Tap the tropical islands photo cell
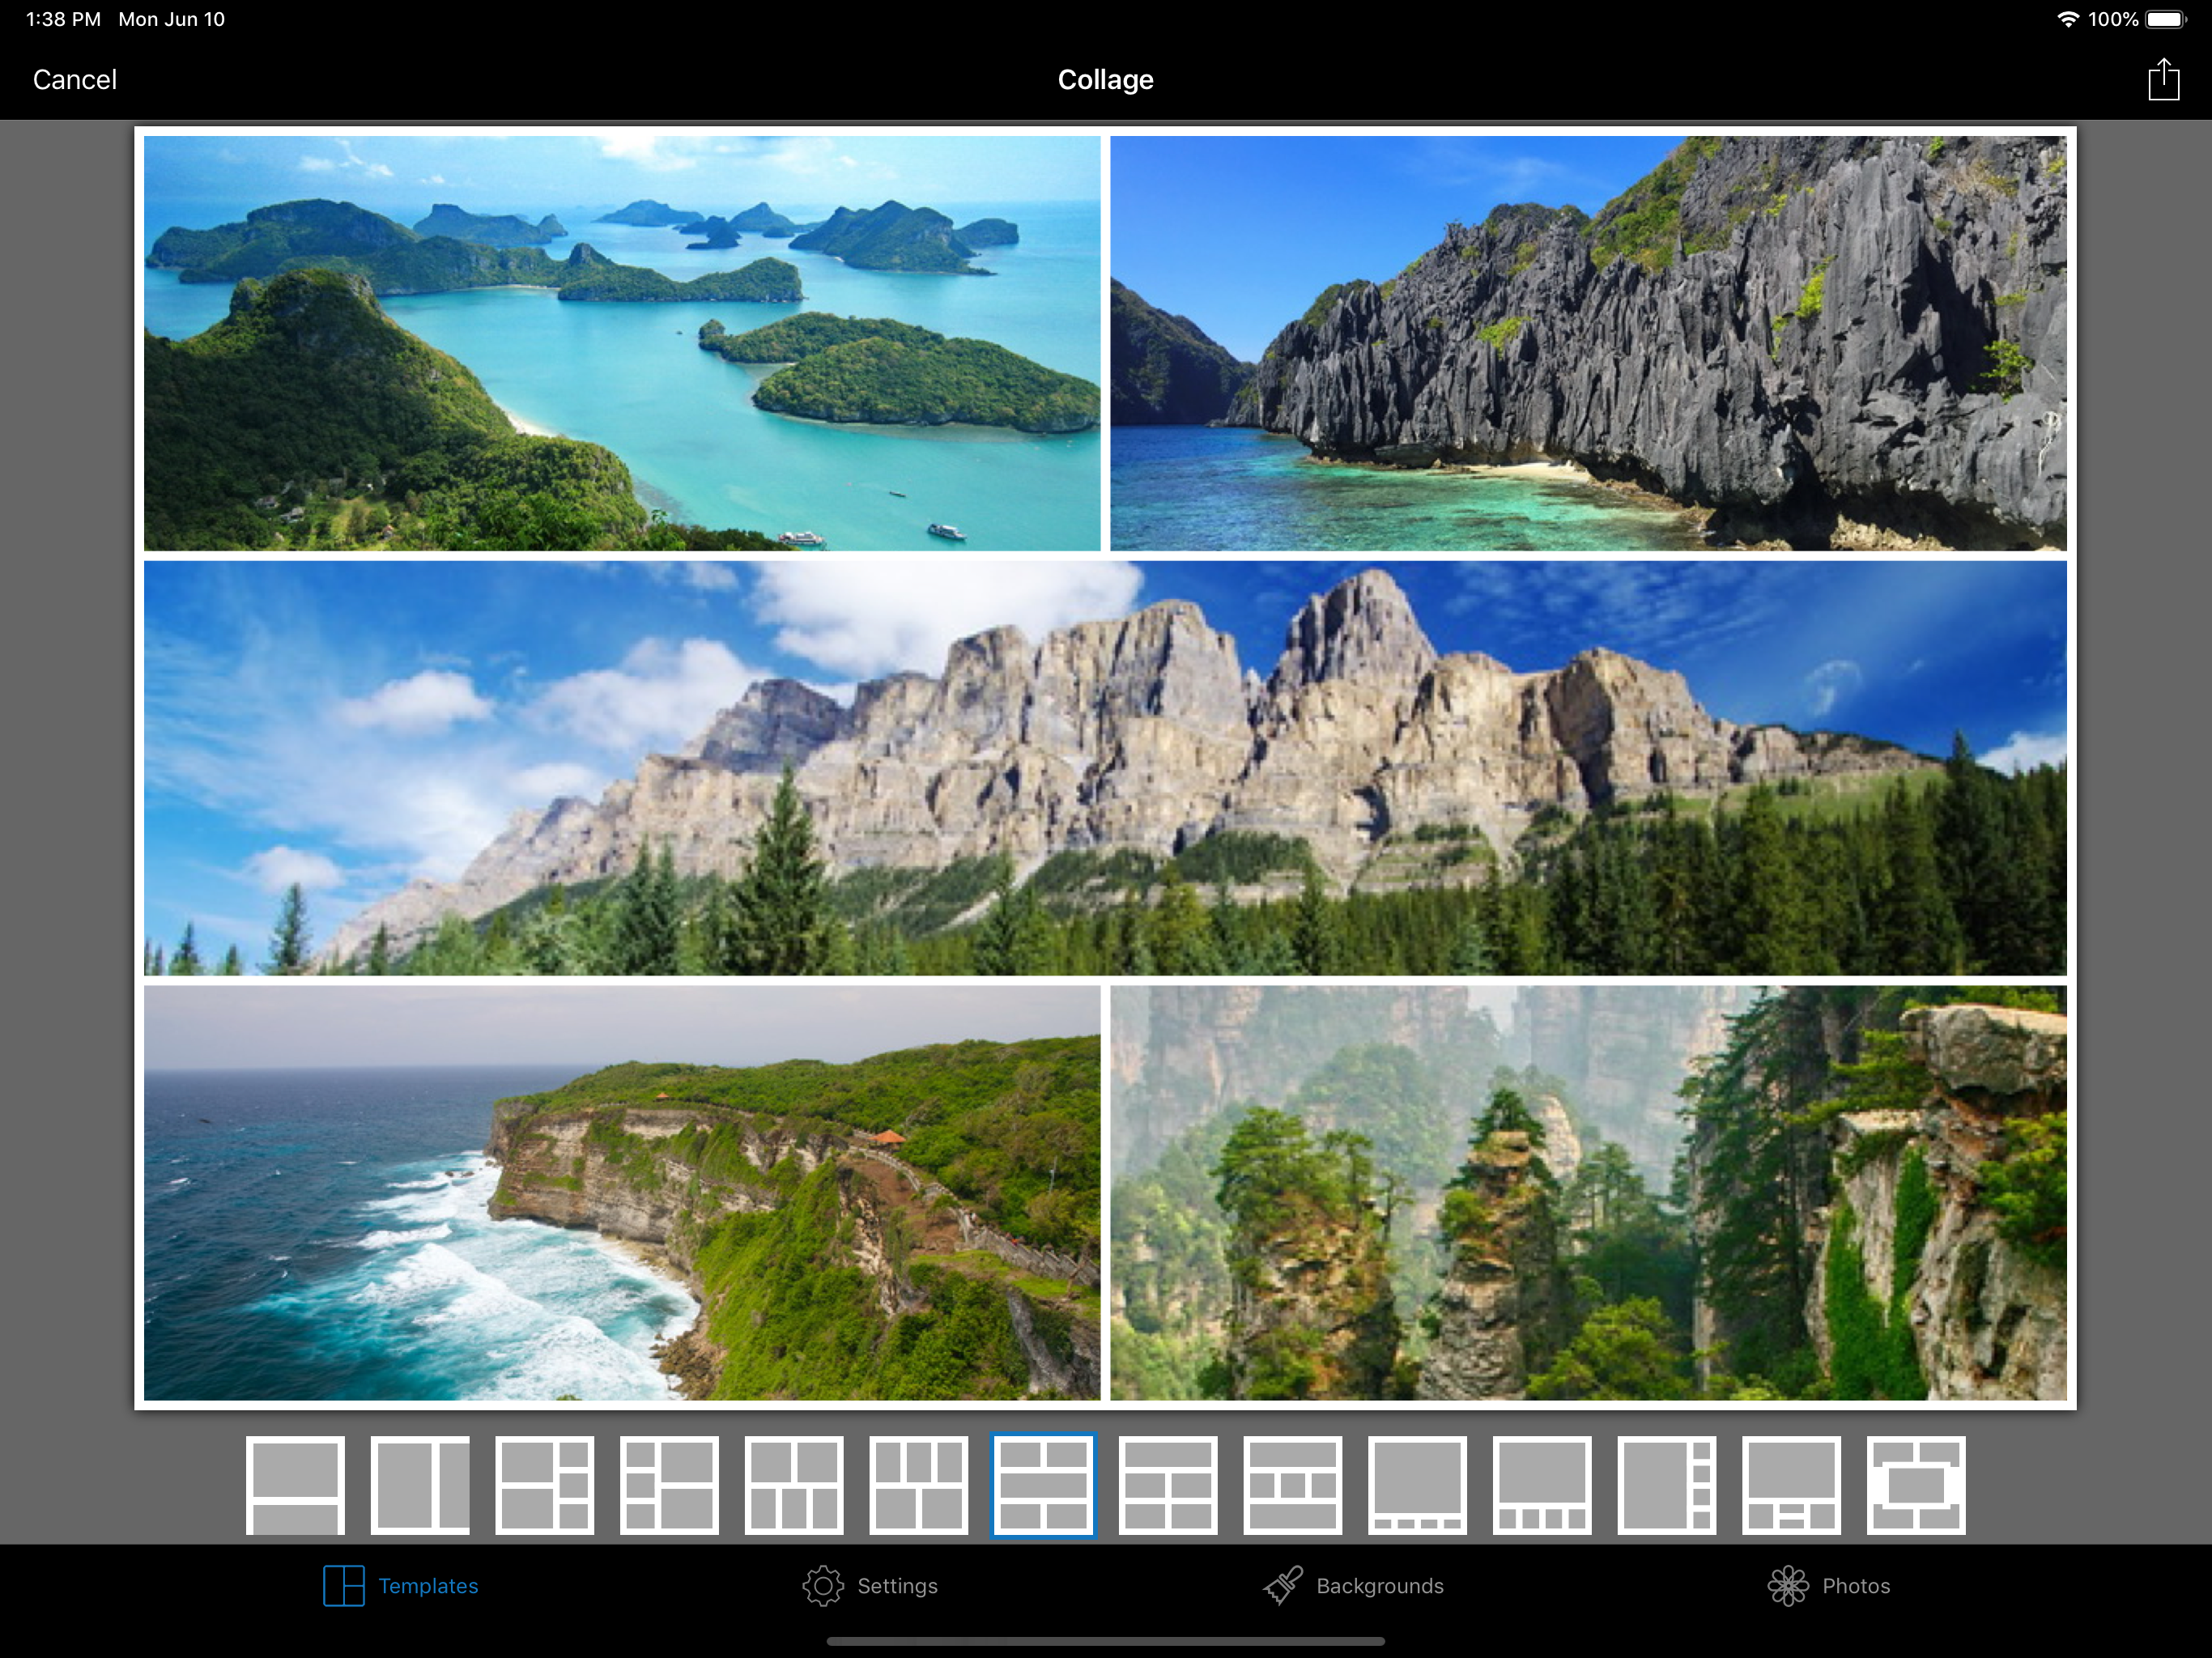Viewport: 2212px width, 1658px height. tap(621, 343)
